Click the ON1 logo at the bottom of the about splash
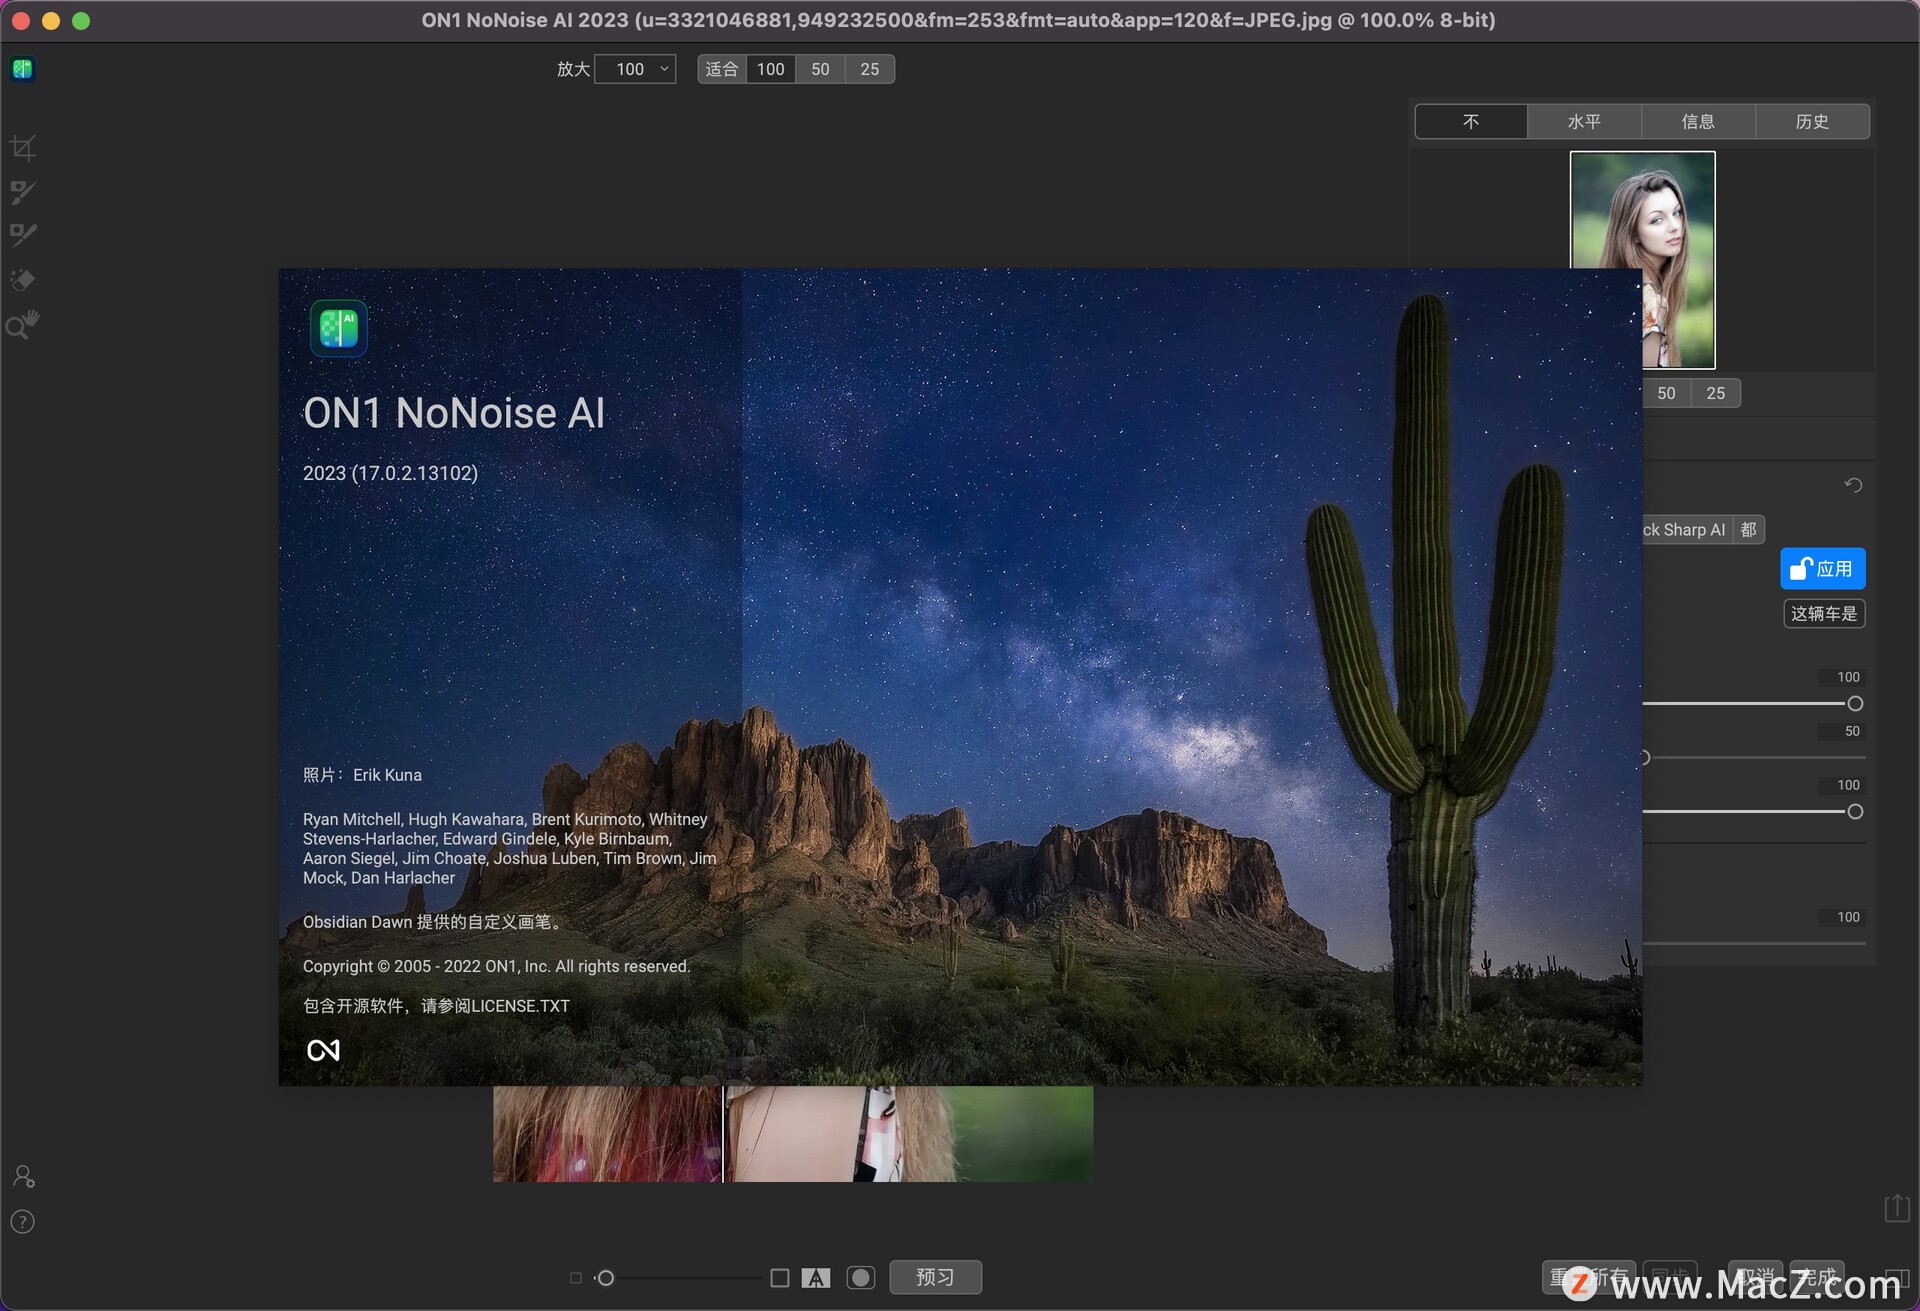The width and height of the screenshot is (1920, 1311). pos(323,1050)
